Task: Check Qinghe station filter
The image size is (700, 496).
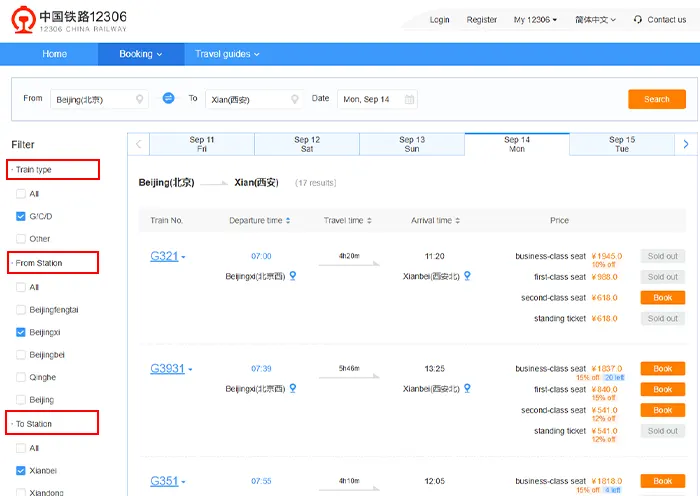Action: pyautogui.click(x=21, y=377)
